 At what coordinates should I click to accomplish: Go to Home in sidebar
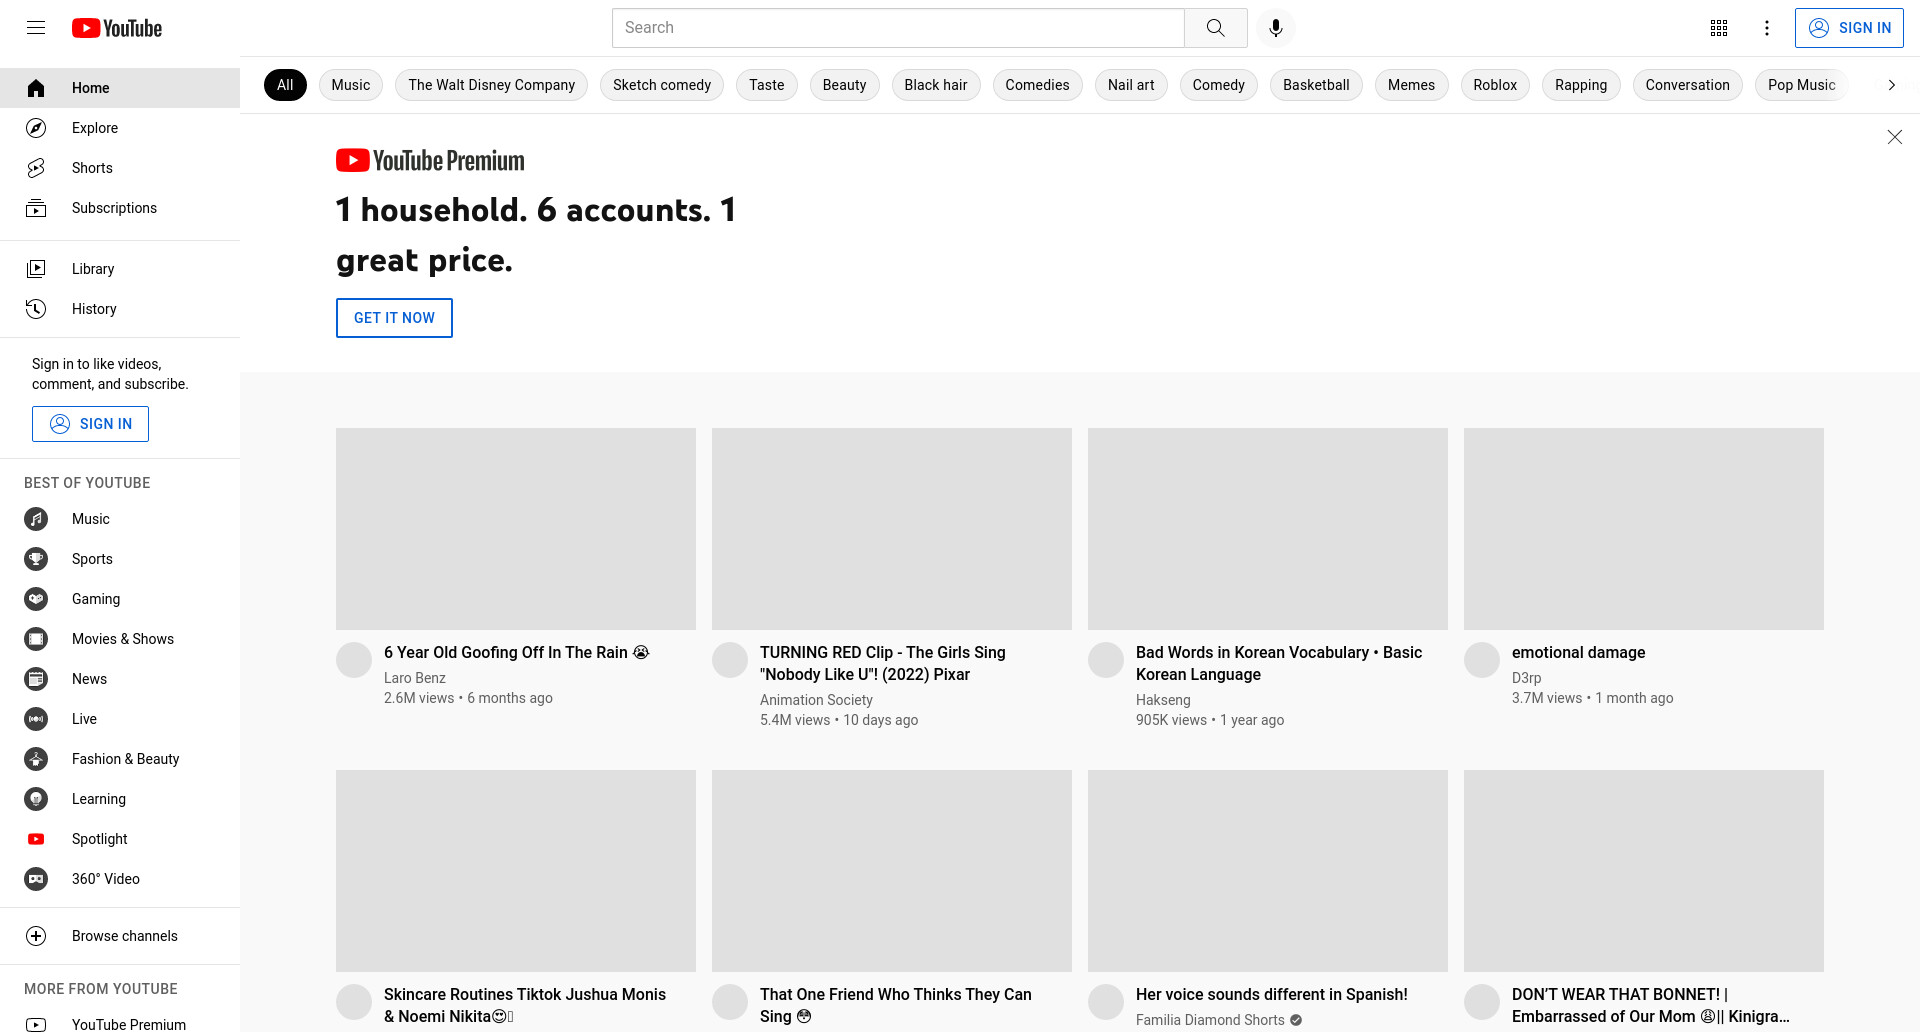tap(120, 88)
